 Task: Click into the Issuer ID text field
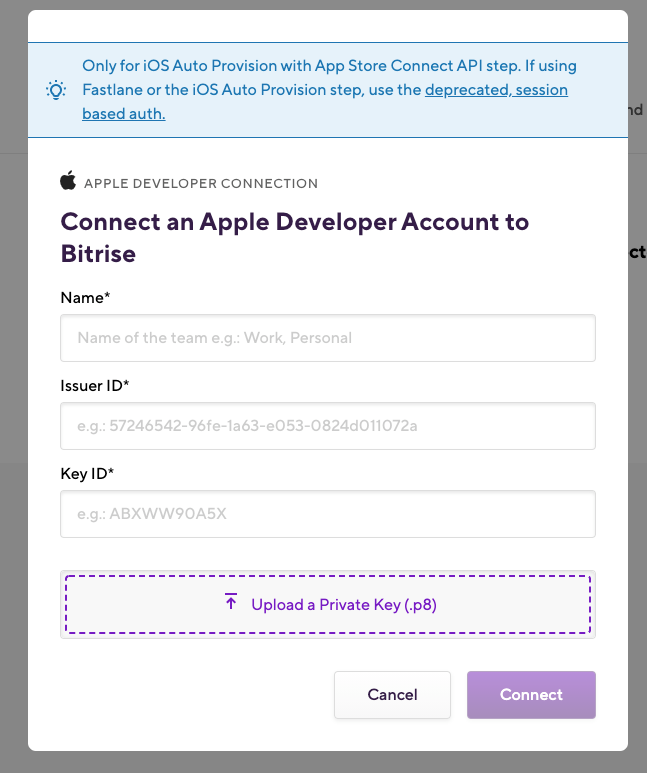point(328,426)
